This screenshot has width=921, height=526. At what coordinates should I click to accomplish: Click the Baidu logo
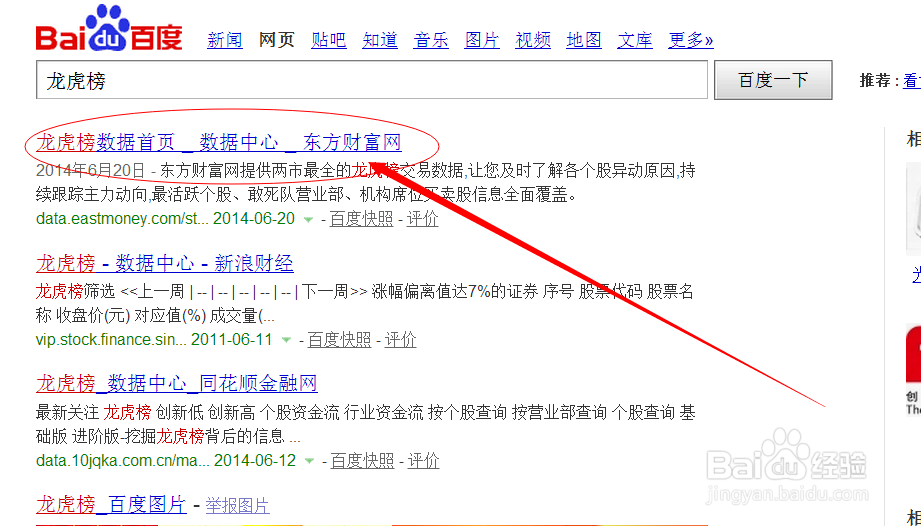point(109,29)
